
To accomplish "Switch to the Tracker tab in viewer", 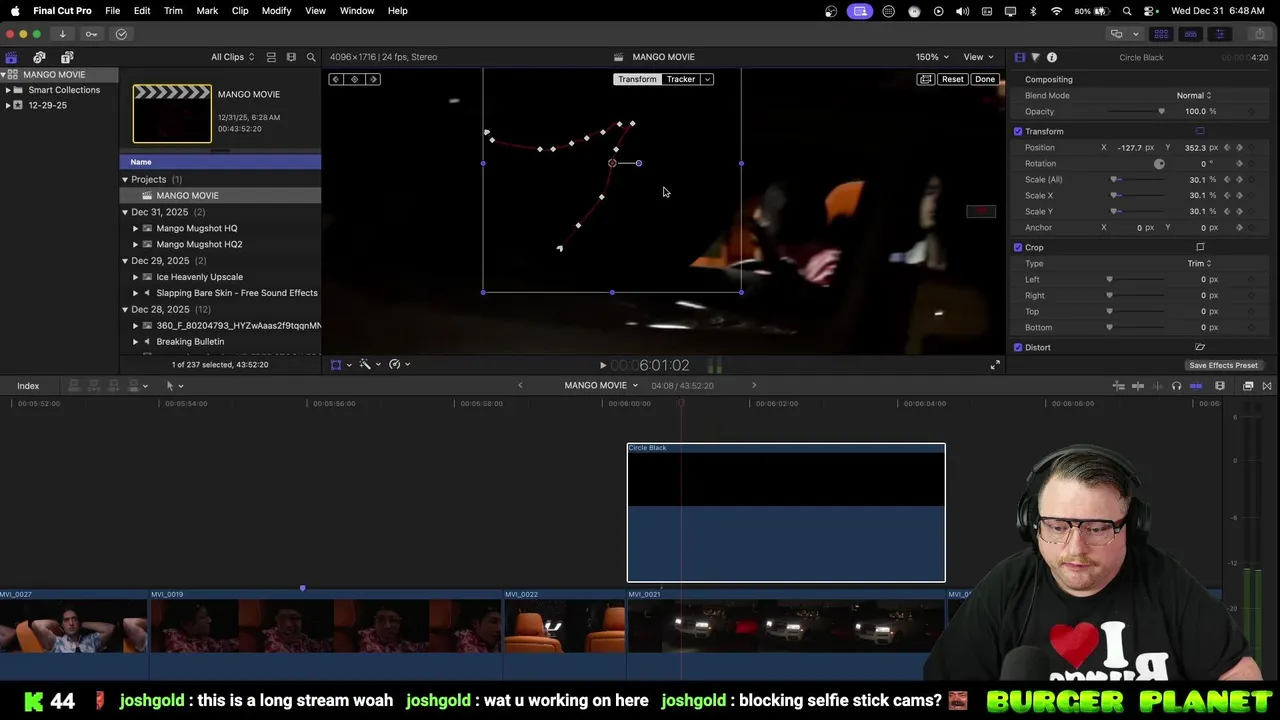I will coord(681,79).
